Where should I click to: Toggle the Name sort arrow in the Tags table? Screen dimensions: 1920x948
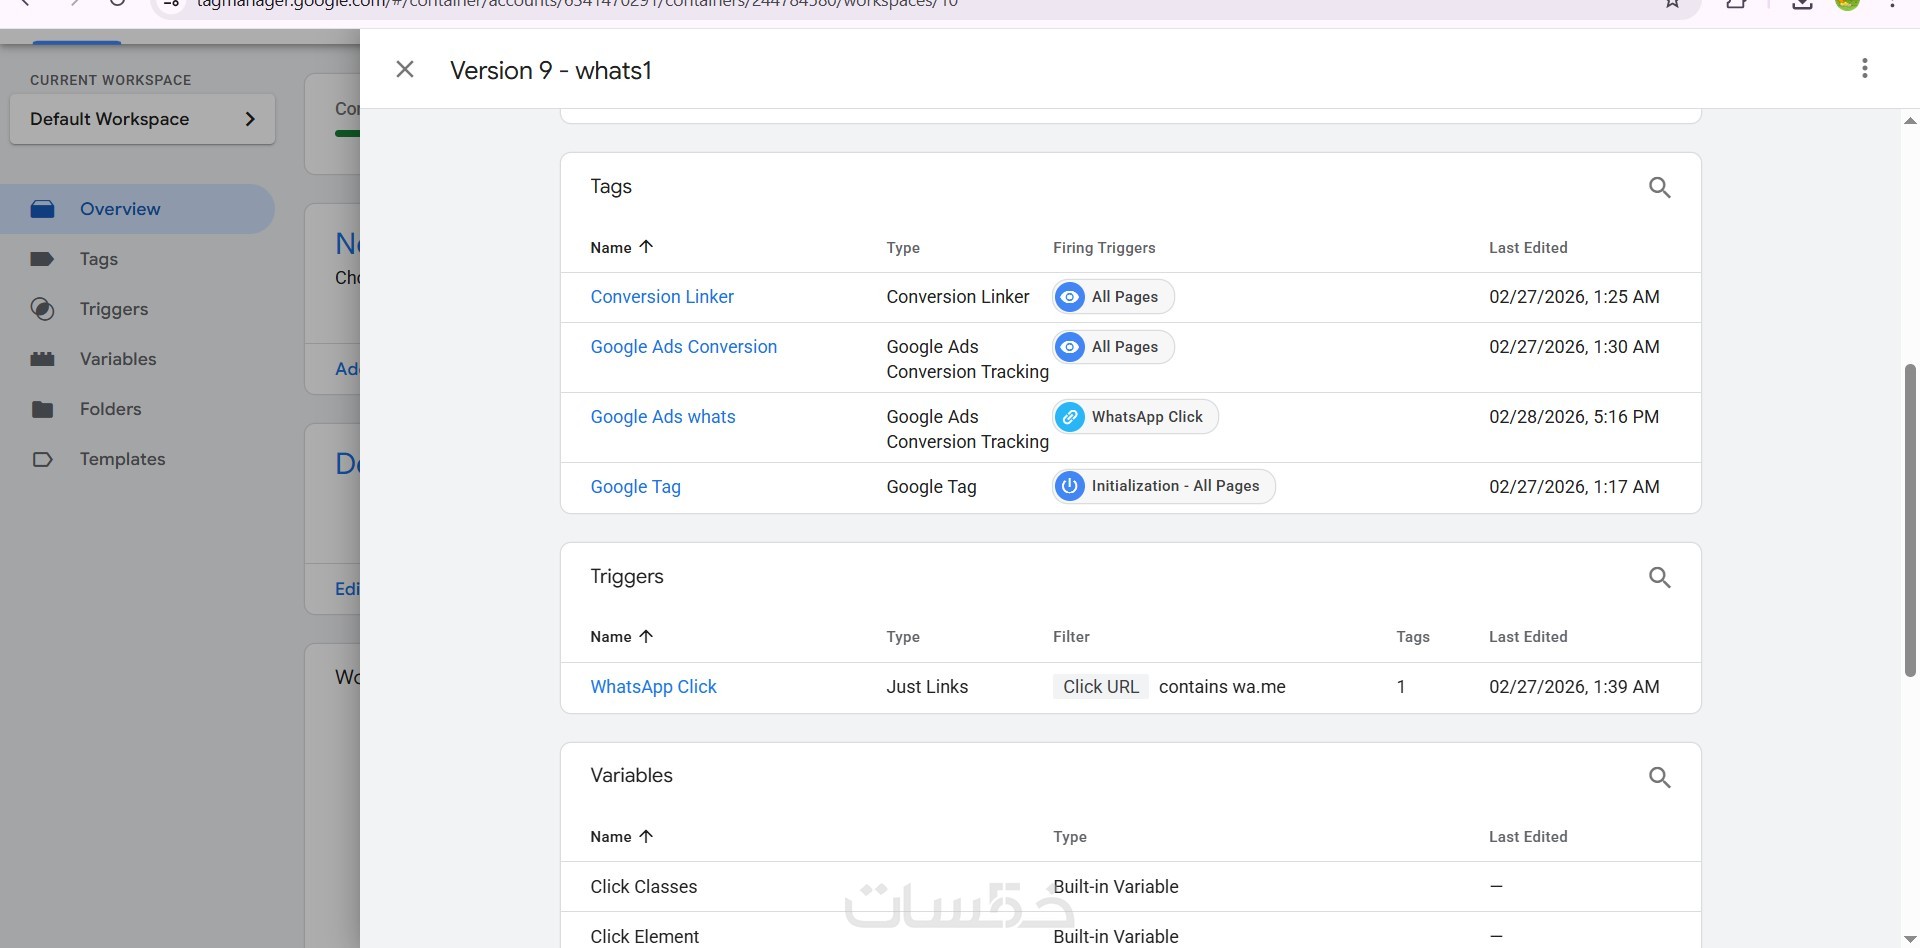click(x=646, y=247)
